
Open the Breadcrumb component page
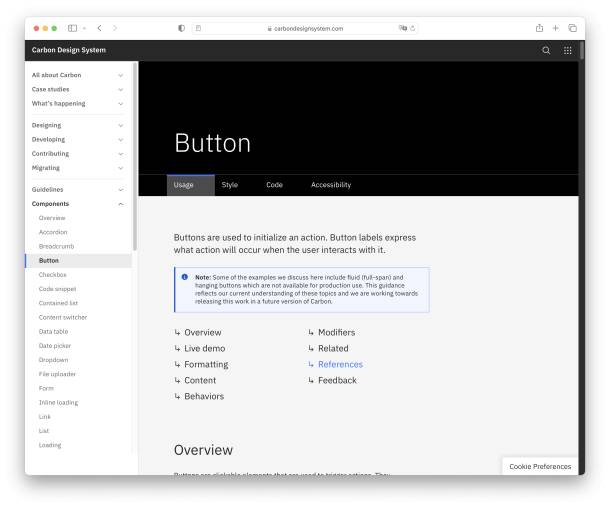[56, 247]
